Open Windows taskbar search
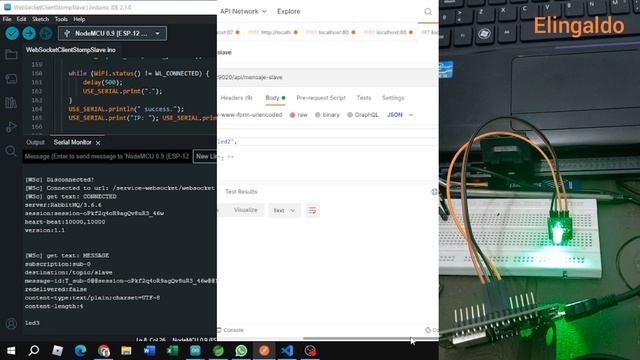The height and width of the screenshot is (360, 640). click(x=34, y=351)
